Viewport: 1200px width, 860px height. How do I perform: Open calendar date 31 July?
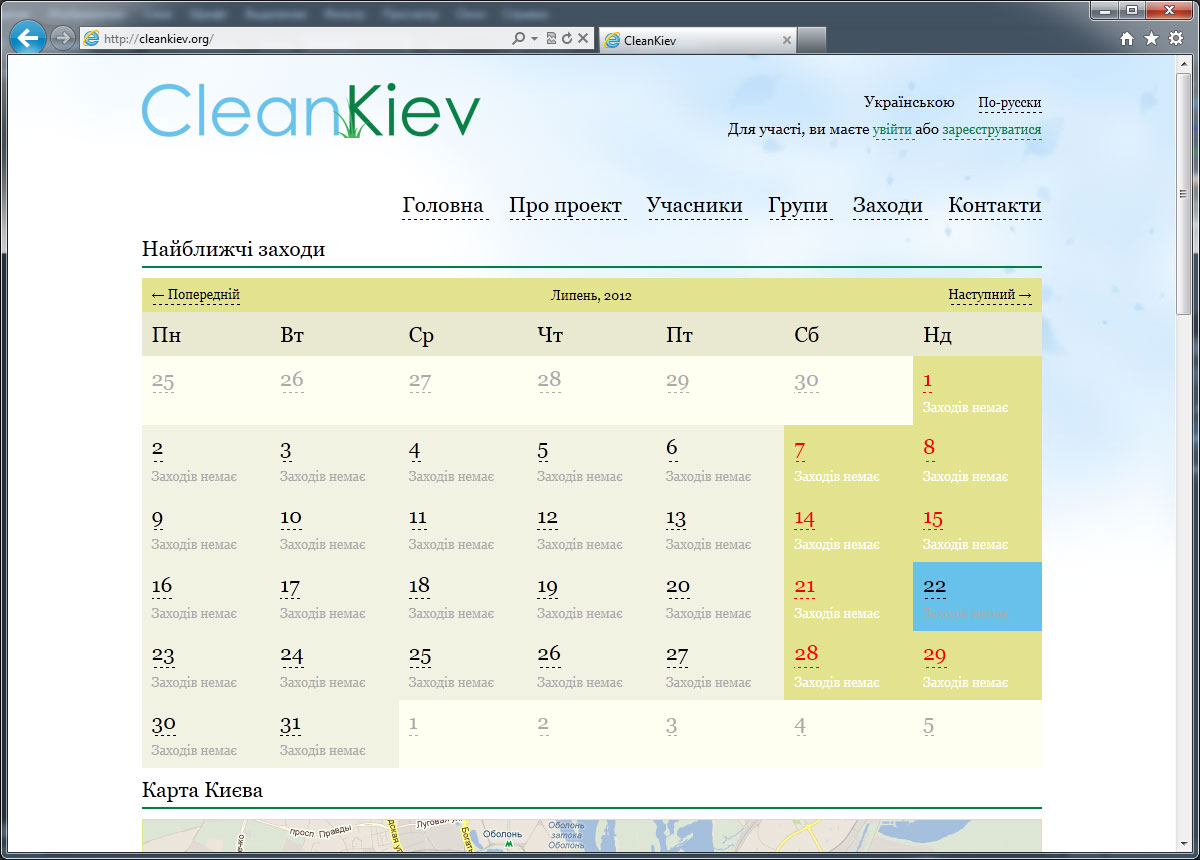click(291, 725)
